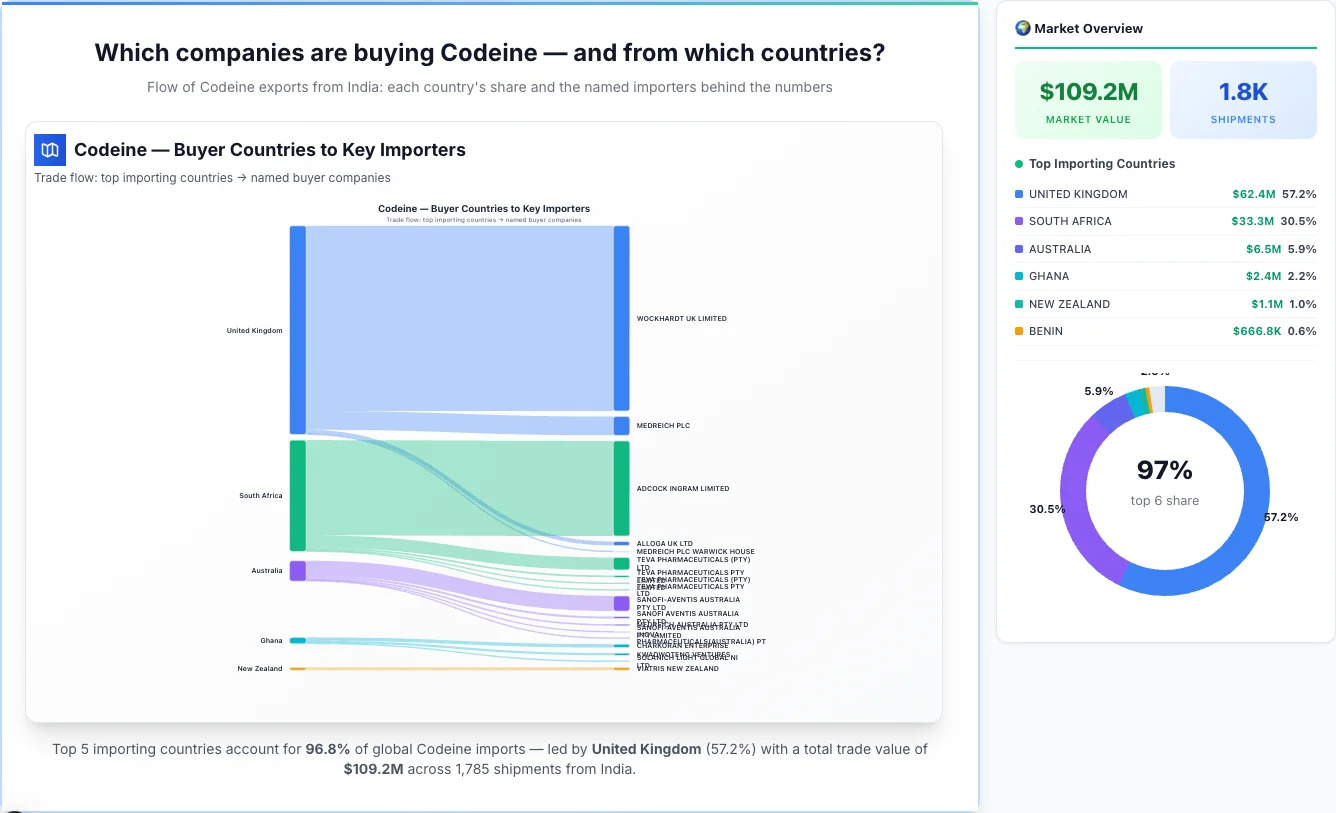
Task: Click the 97% label inside the donut chart
Action: coord(1165,469)
